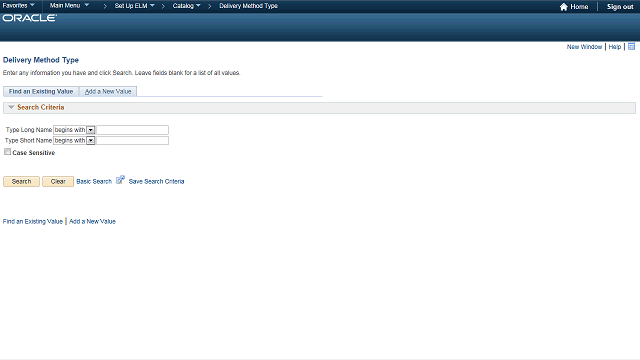Open the Main Menu dropdown
Viewport: 640px width, 360px height.
click(69, 6)
